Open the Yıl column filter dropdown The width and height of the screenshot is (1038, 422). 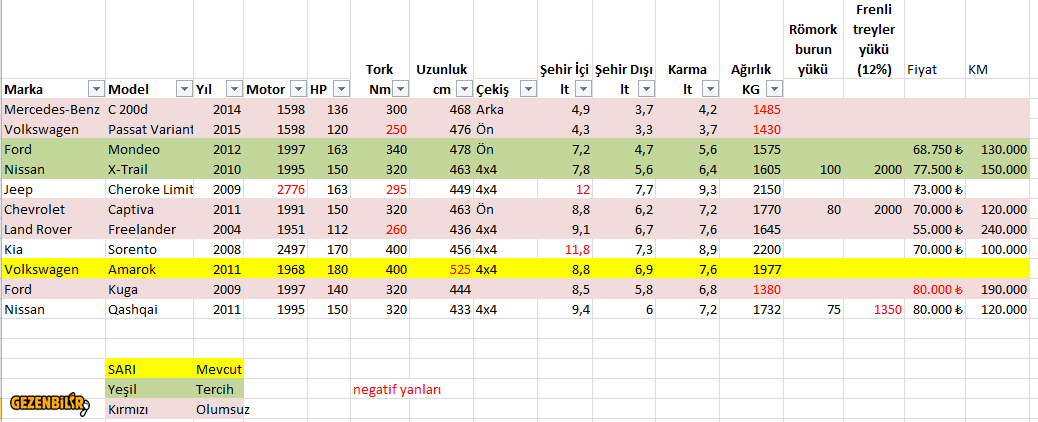point(234,89)
